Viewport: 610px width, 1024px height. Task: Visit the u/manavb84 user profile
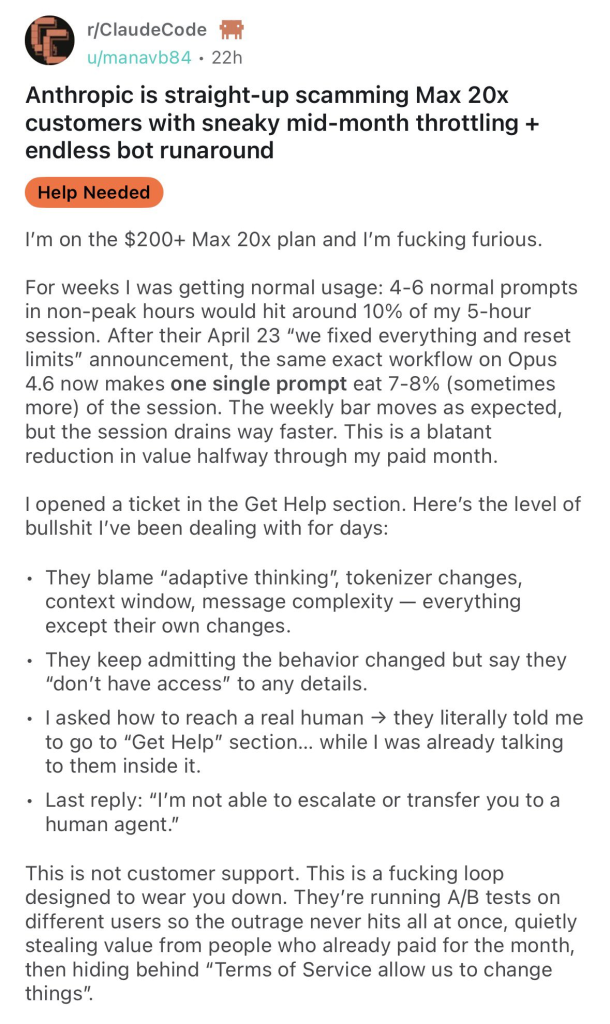139,58
